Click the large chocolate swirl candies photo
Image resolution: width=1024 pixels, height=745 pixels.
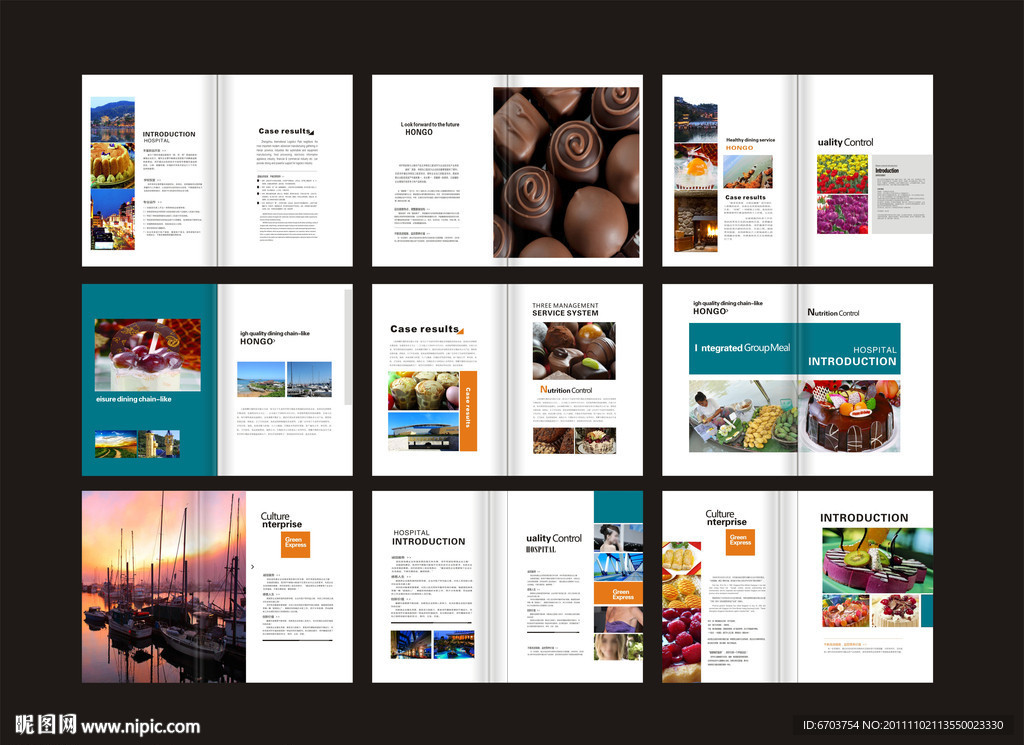tap(566, 172)
